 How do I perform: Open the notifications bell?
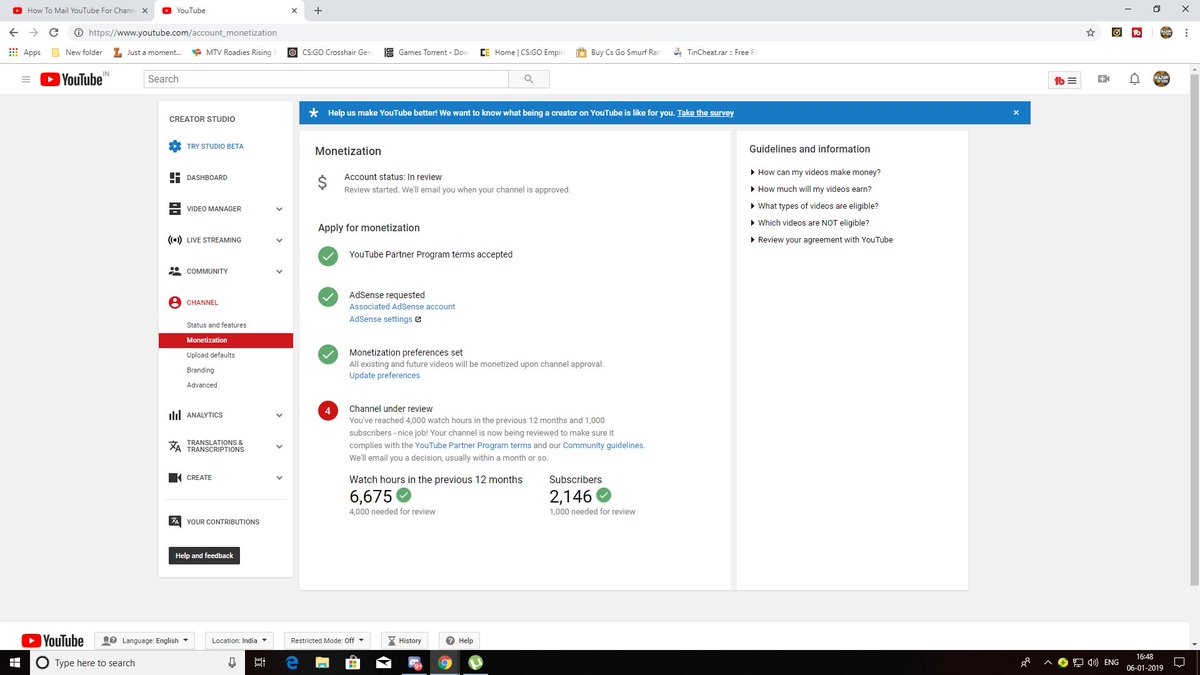[1134, 79]
